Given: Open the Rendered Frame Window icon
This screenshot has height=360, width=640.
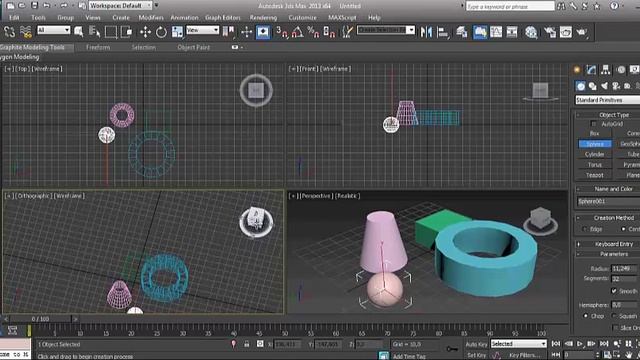Looking at the screenshot, I should (566, 32).
